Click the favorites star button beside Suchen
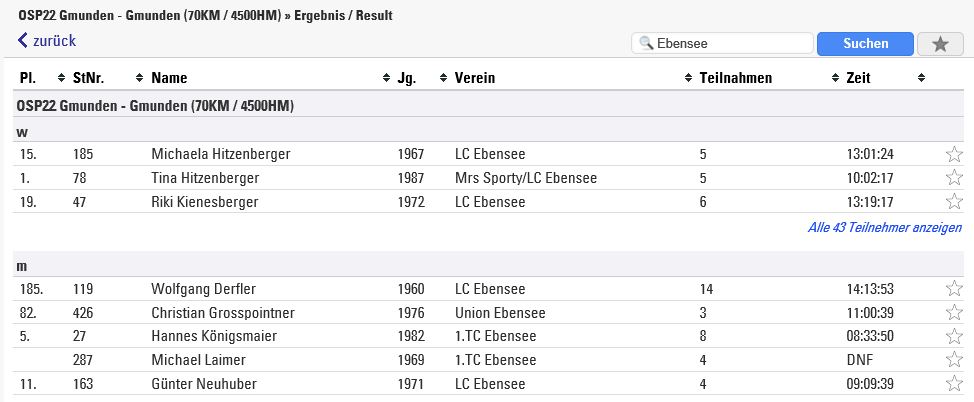The height and width of the screenshot is (402, 974). pos(940,43)
